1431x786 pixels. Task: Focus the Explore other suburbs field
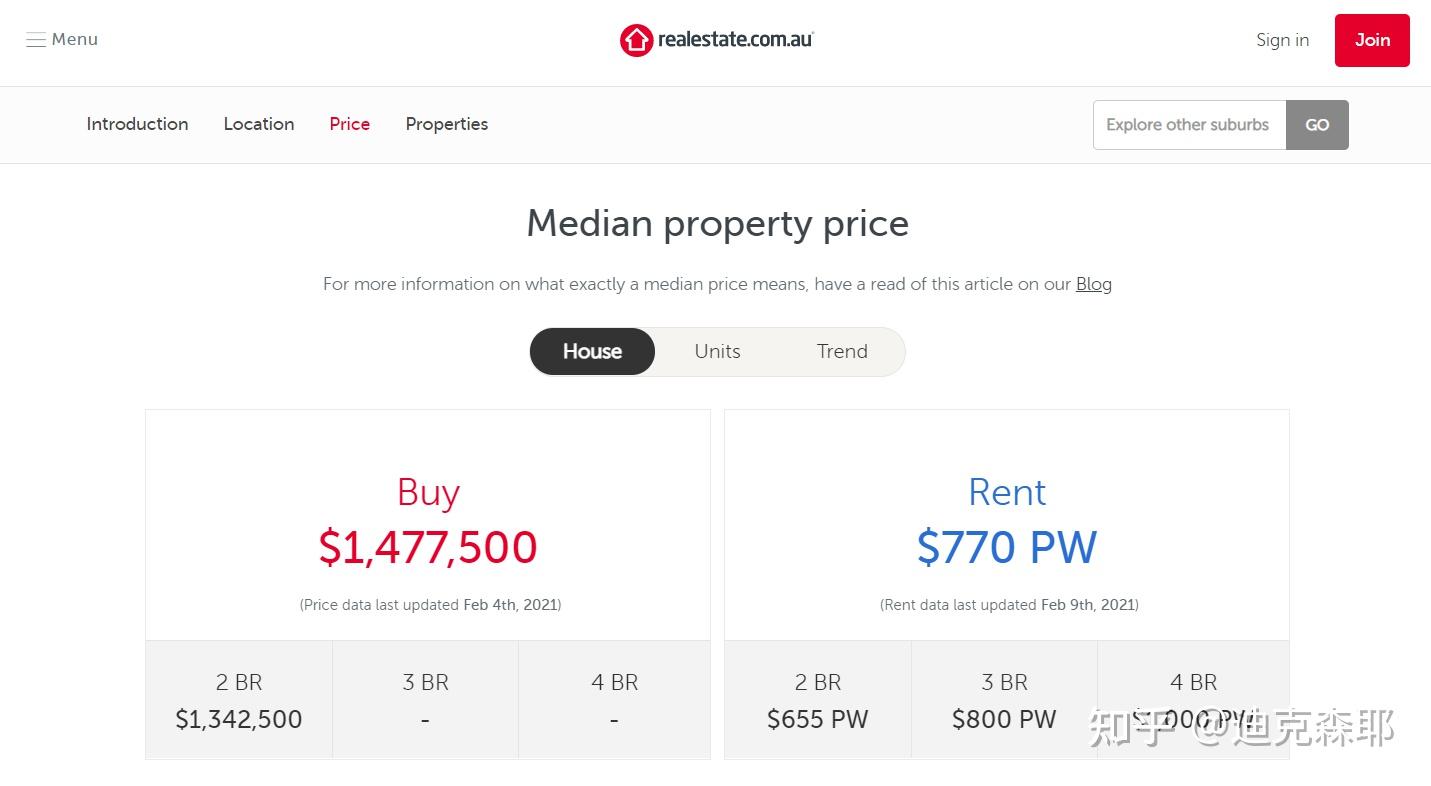click(x=1189, y=125)
